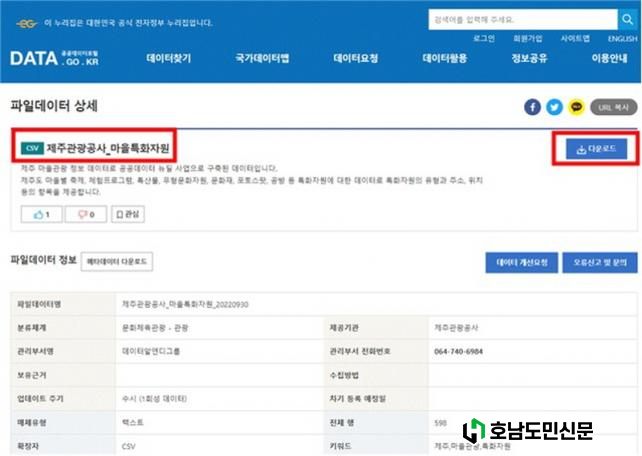The width and height of the screenshot is (642, 456).
Task: Click the department value 데이터알앤디그룹
Action: click(x=151, y=351)
